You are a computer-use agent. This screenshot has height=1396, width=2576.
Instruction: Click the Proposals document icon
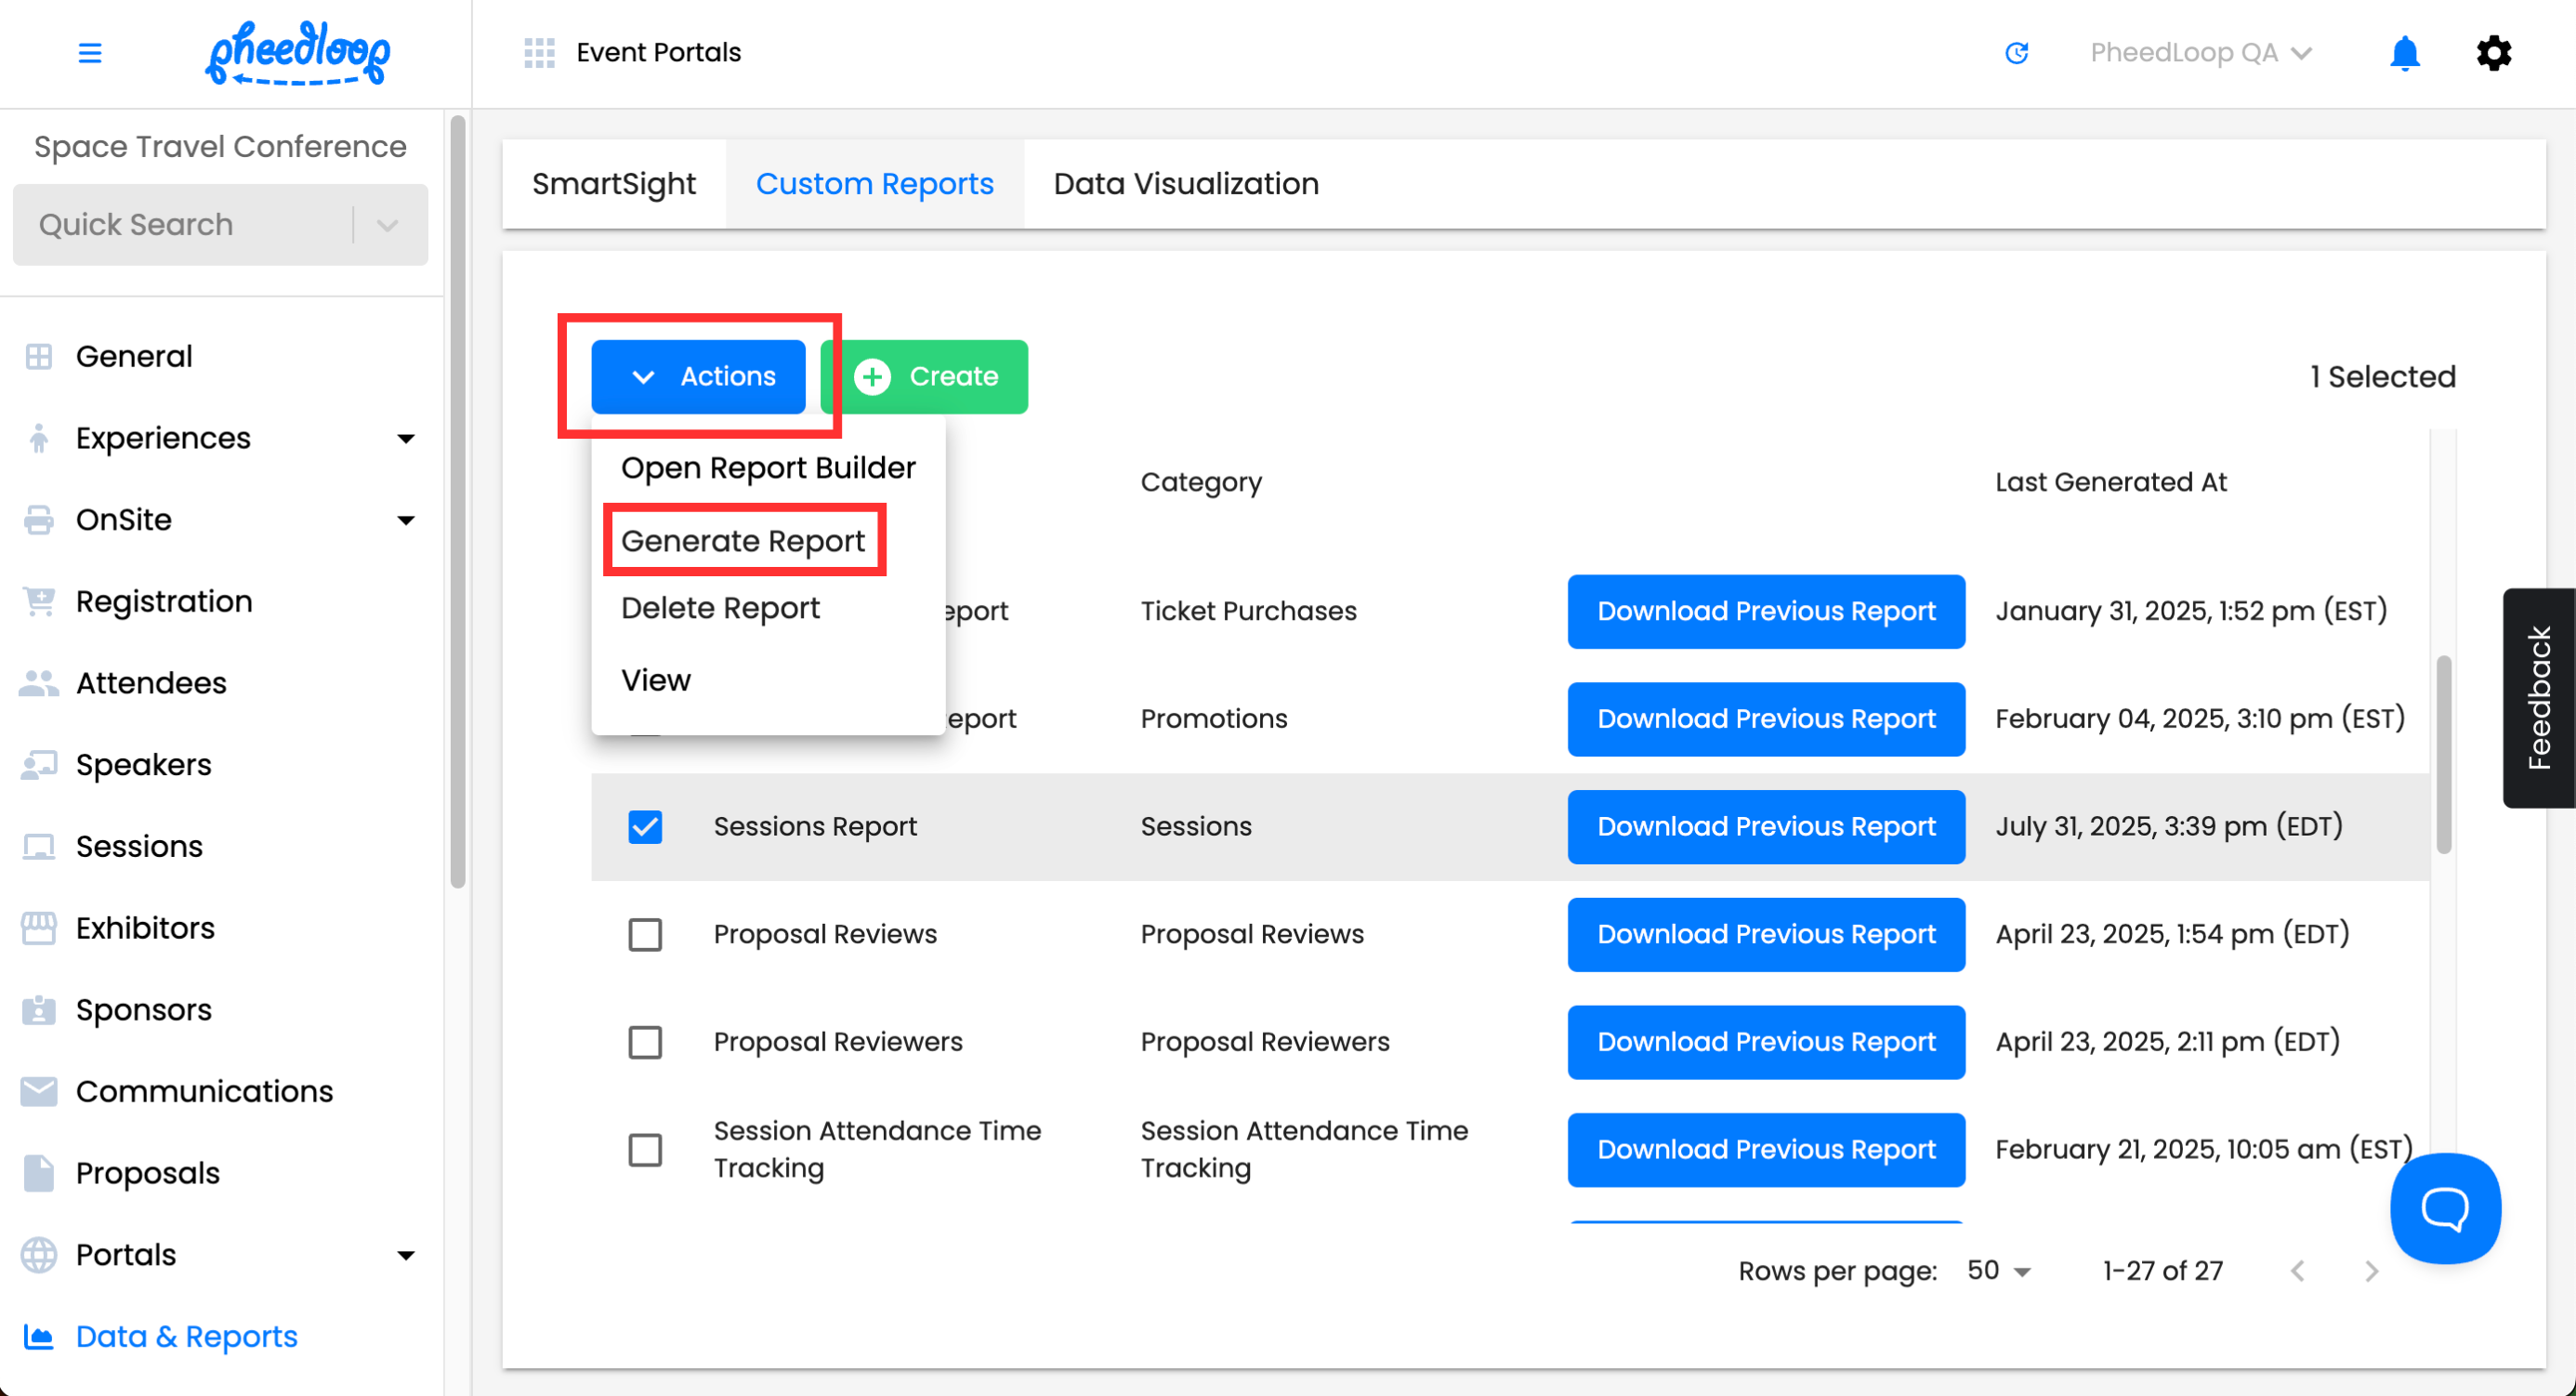[x=39, y=1173]
